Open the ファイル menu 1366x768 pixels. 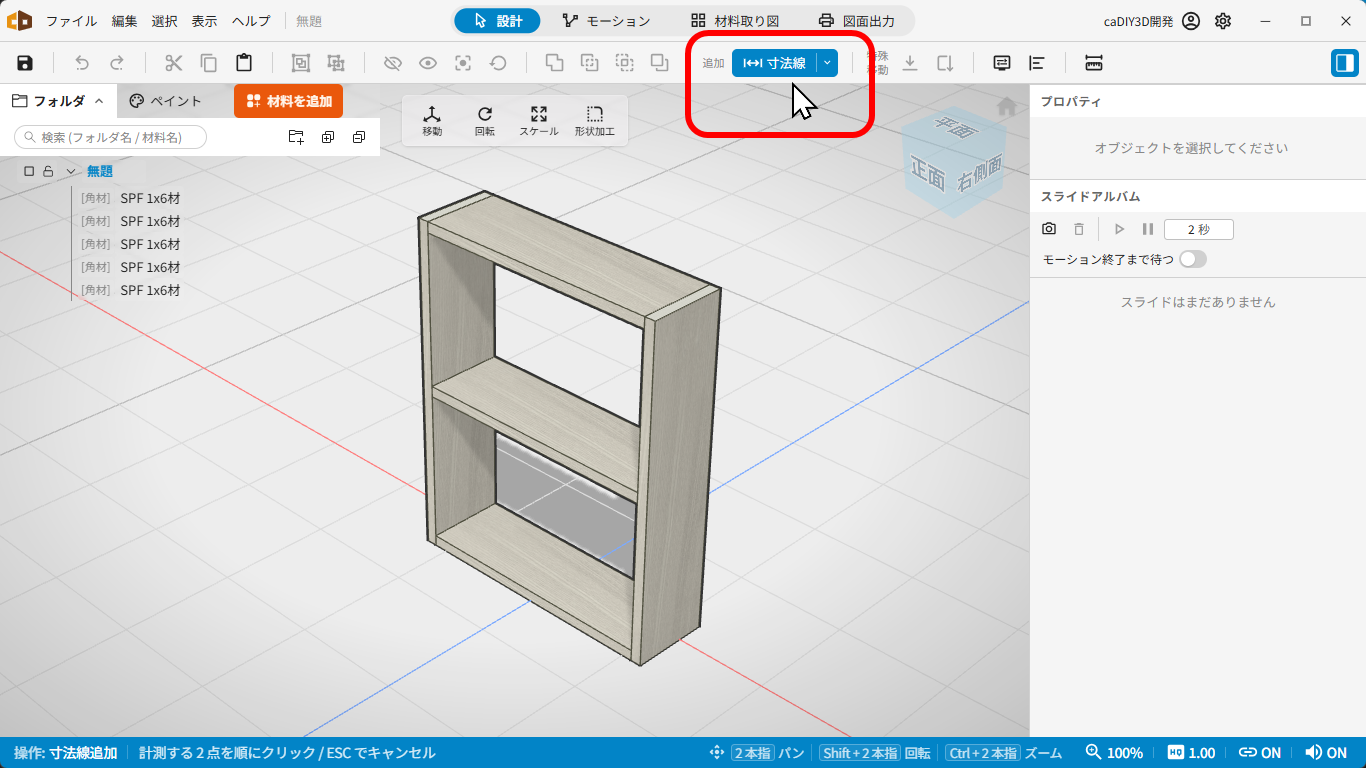[72, 21]
